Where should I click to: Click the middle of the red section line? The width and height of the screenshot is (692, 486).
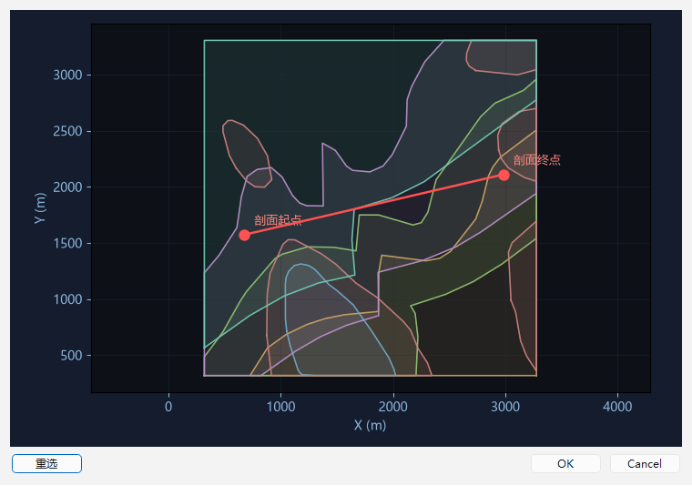pos(374,205)
